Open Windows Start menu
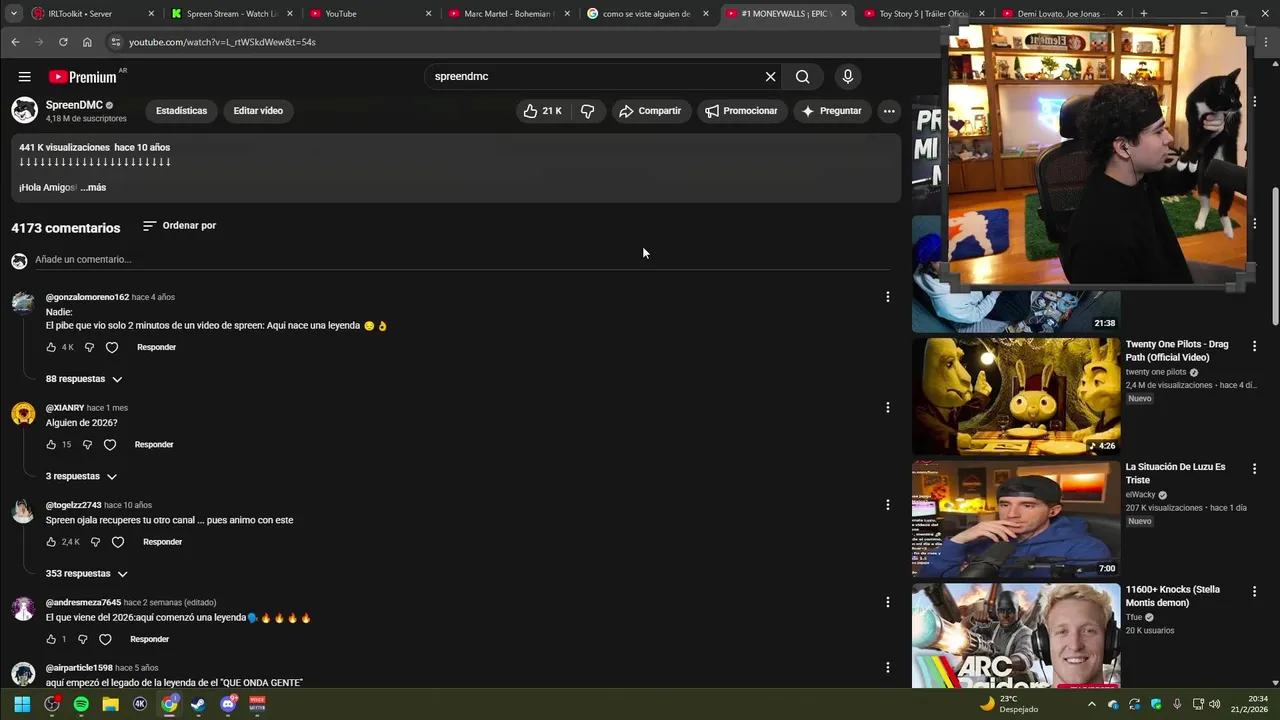This screenshot has width=1280, height=720. [22, 704]
